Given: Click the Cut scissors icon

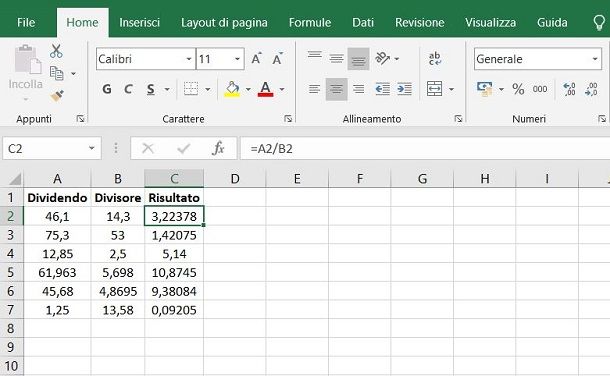Looking at the screenshot, I should coord(56,51).
